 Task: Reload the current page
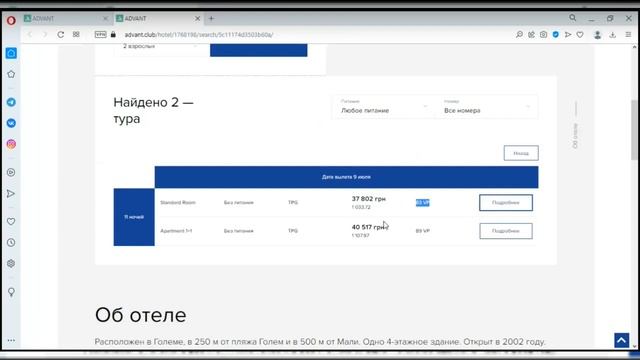pos(60,35)
